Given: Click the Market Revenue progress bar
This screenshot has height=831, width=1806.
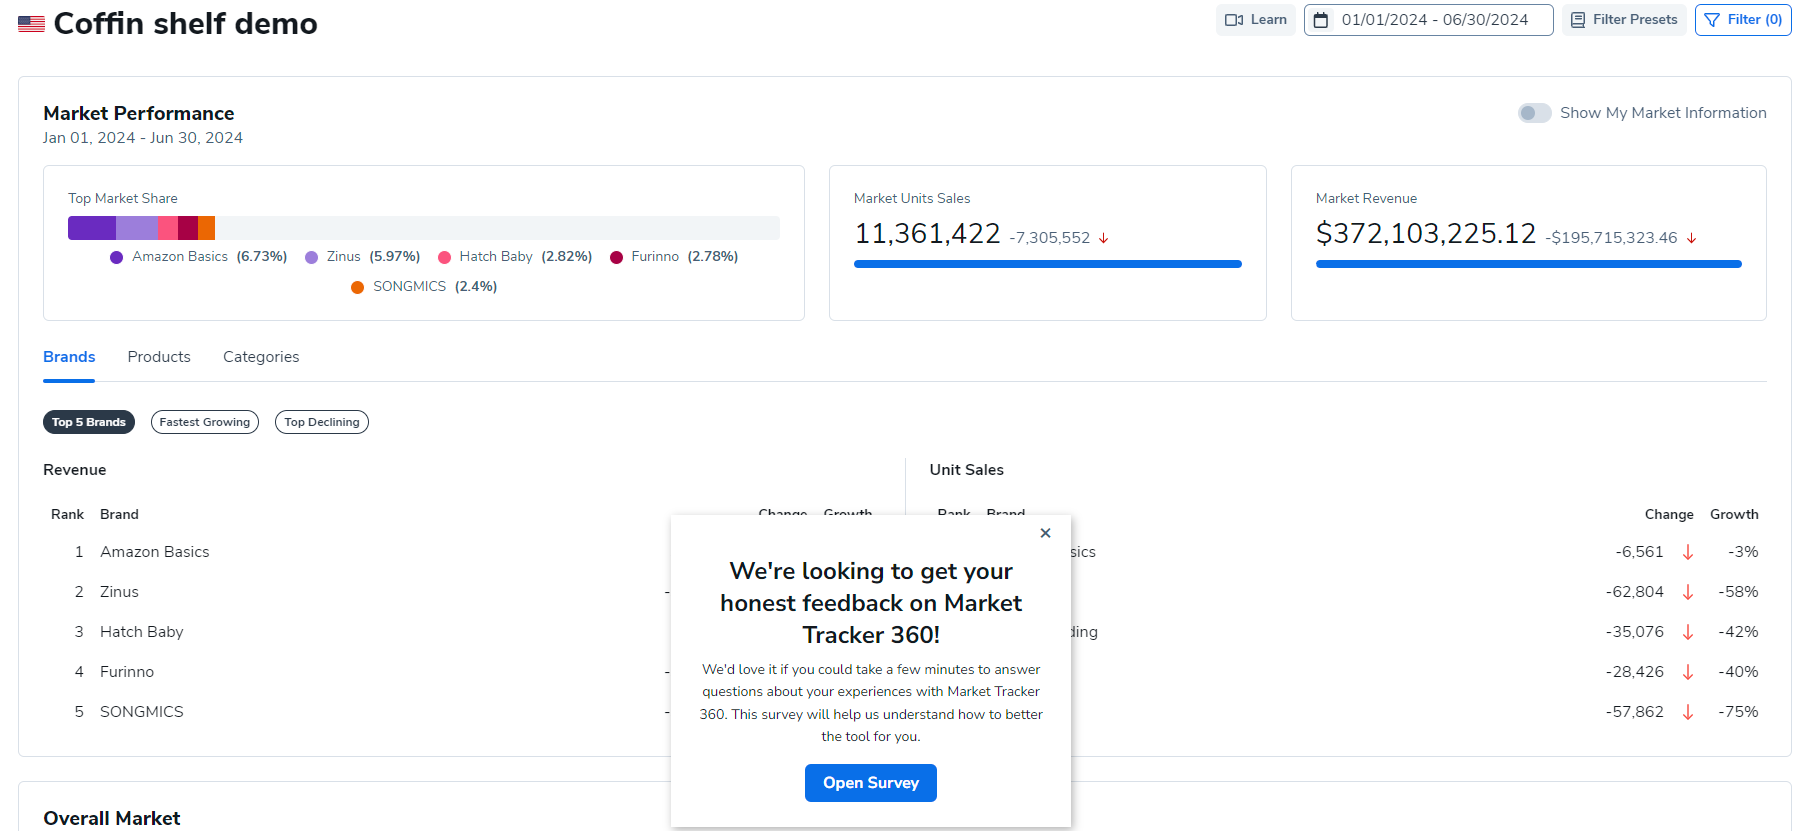Looking at the screenshot, I should (x=1529, y=264).
